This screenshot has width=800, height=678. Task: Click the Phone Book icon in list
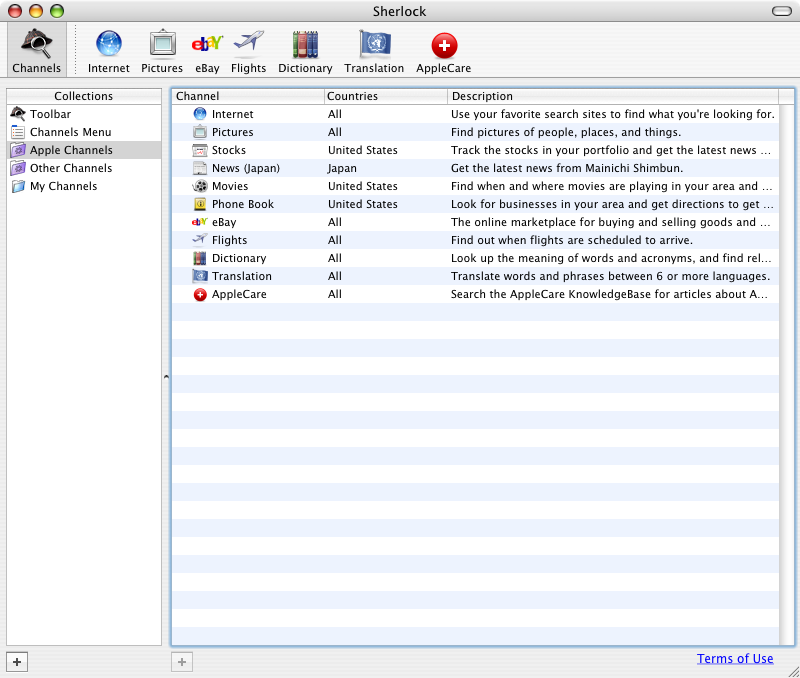[200, 204]
